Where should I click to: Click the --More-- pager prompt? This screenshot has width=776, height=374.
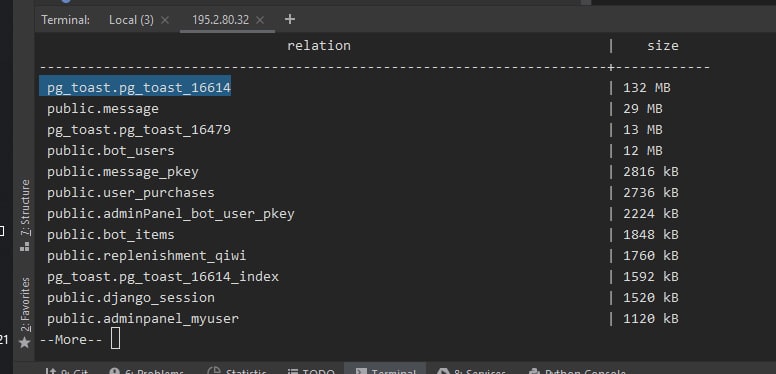(71, 340)
